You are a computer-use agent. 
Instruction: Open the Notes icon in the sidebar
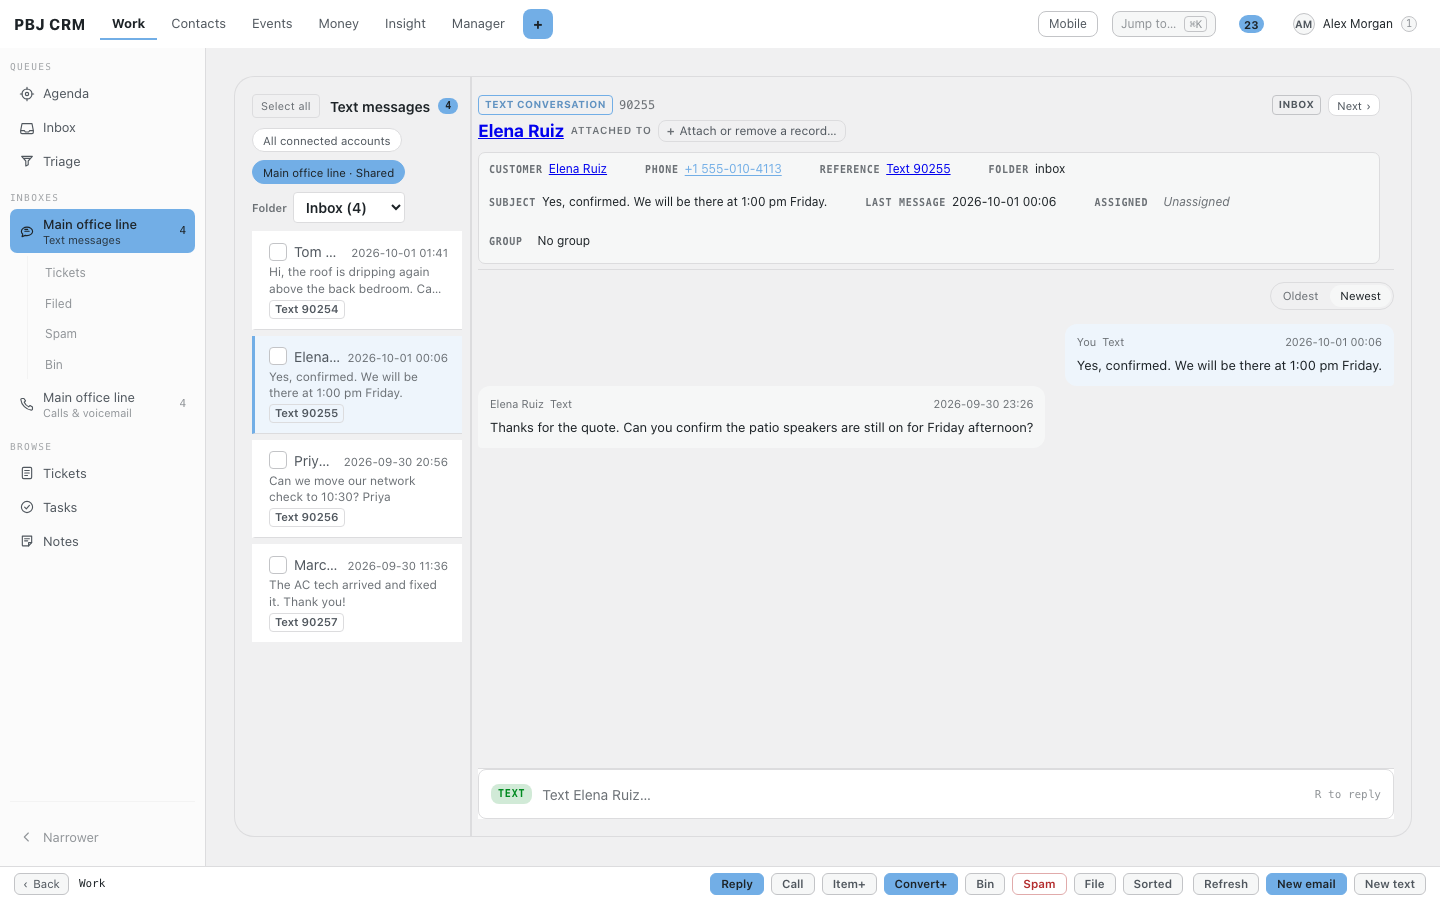coord(27,542)
